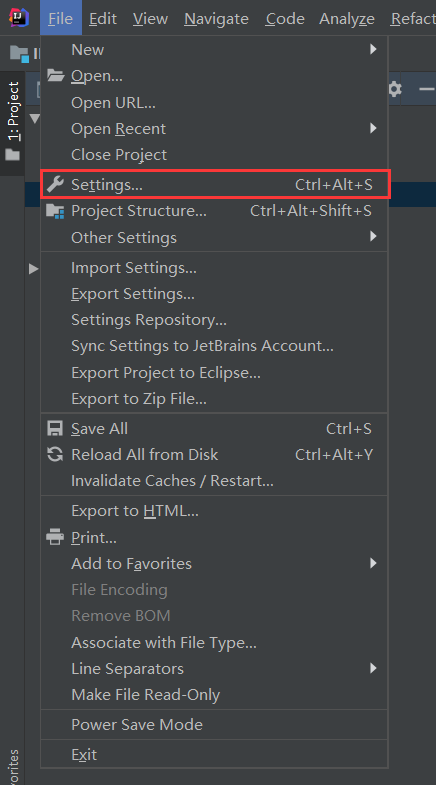
Task: Toggle Power Save Mode
Action: [x=214, y=724]
